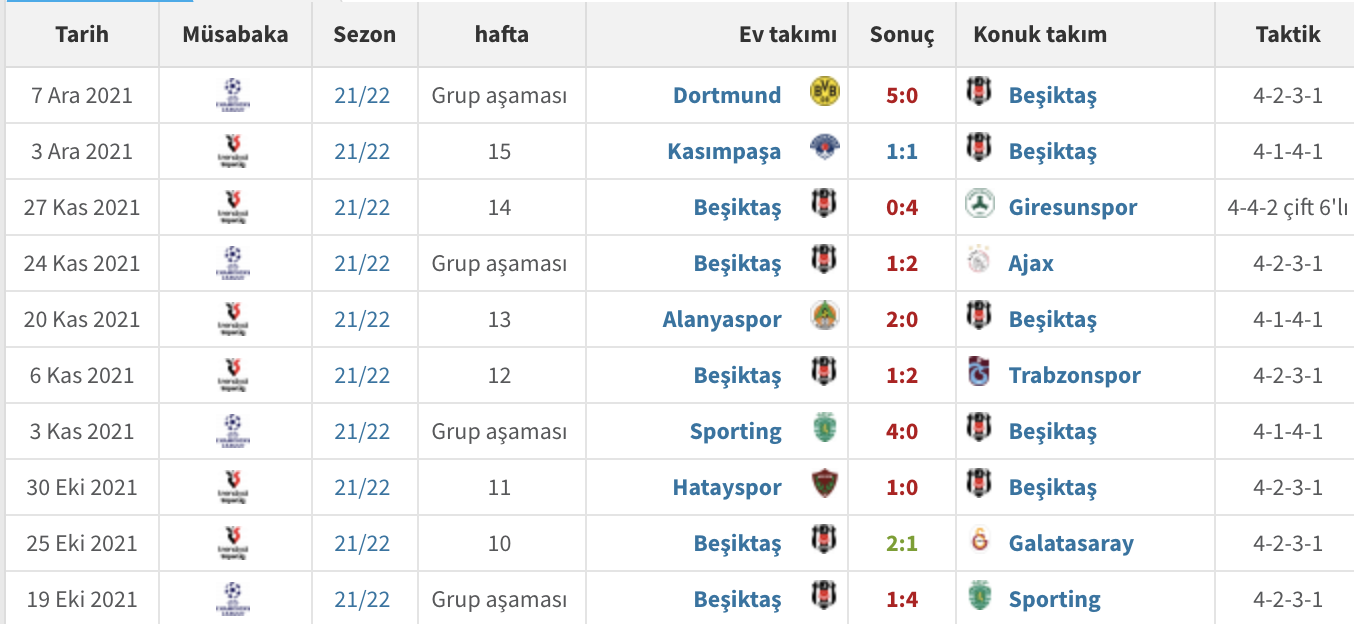
Task: Click the Trabzonspor club crest icon
Action: [x=978, y=373]
